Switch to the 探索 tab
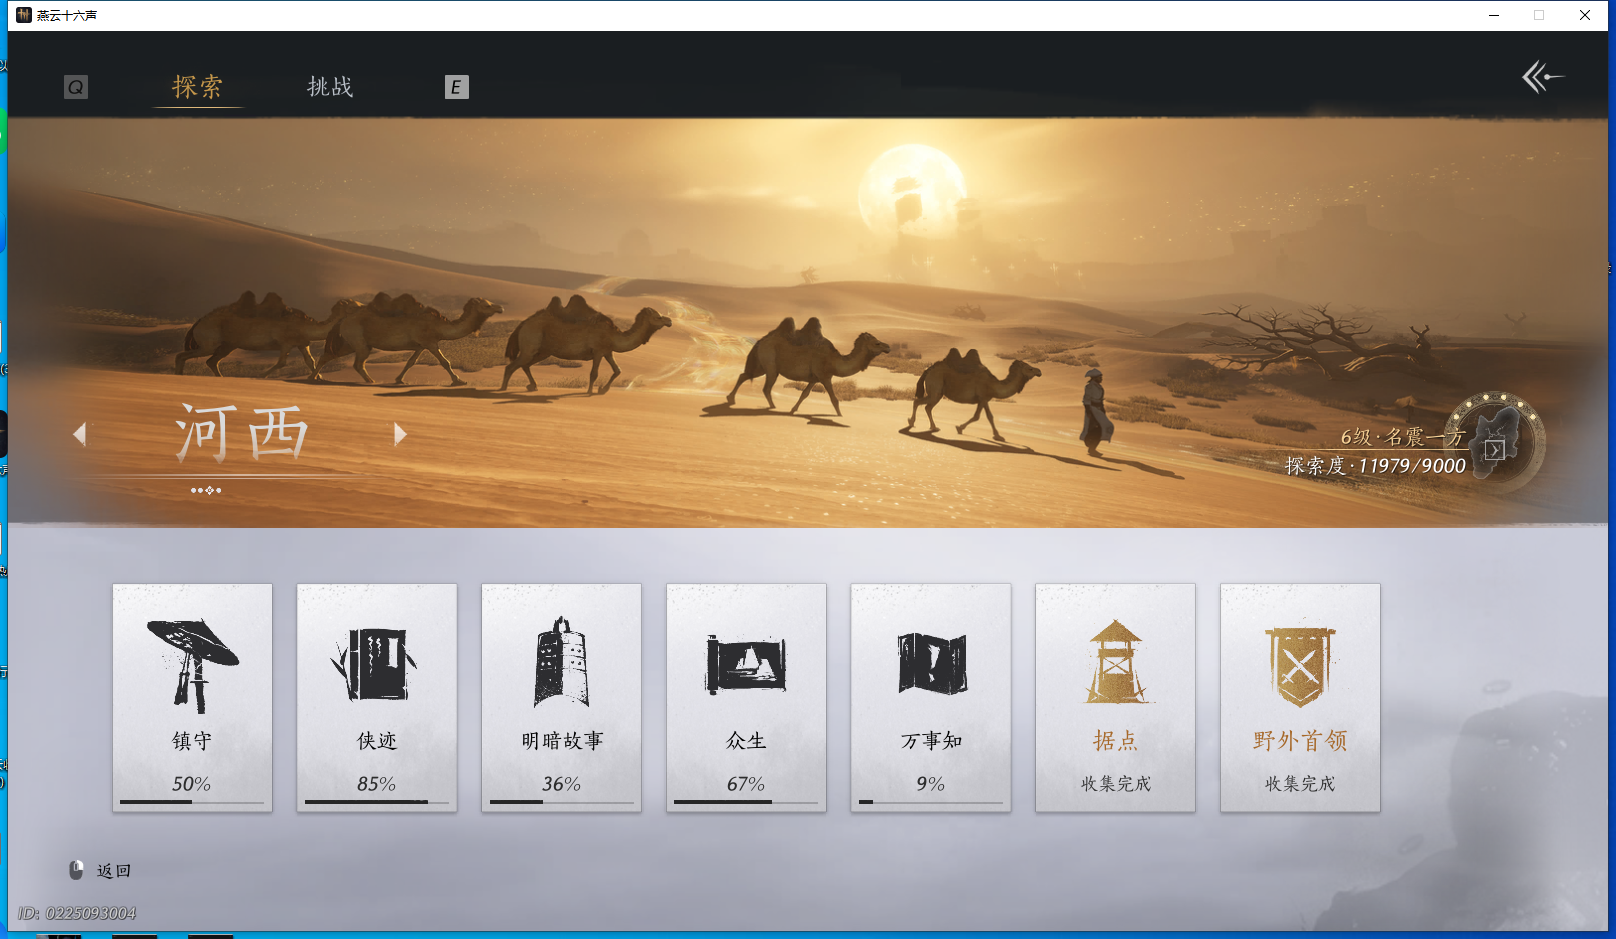 (x=198, y=87)
